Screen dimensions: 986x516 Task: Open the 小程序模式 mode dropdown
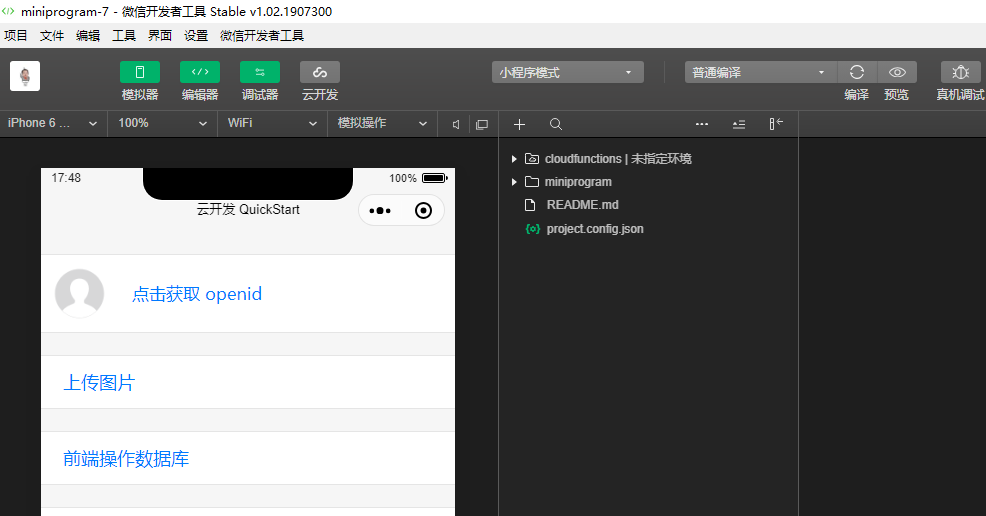[x=567, y=72]
